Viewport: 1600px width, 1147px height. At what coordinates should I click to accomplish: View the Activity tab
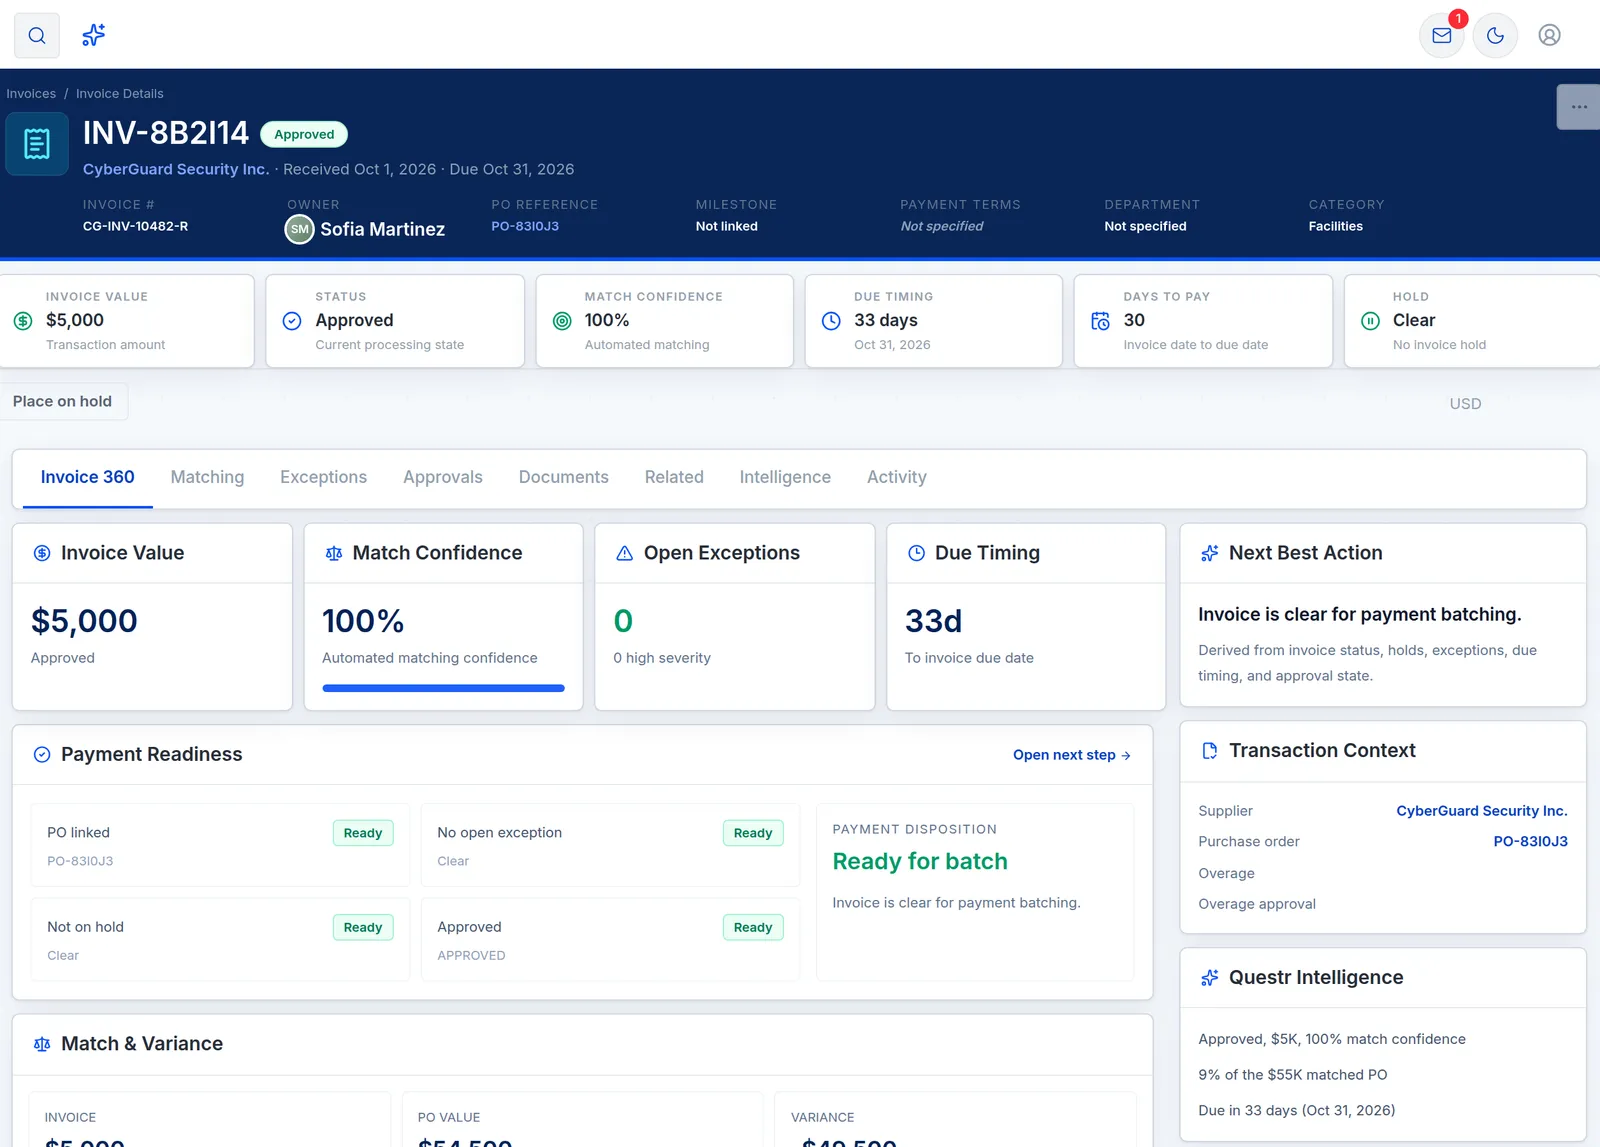(x=897, y=478)
